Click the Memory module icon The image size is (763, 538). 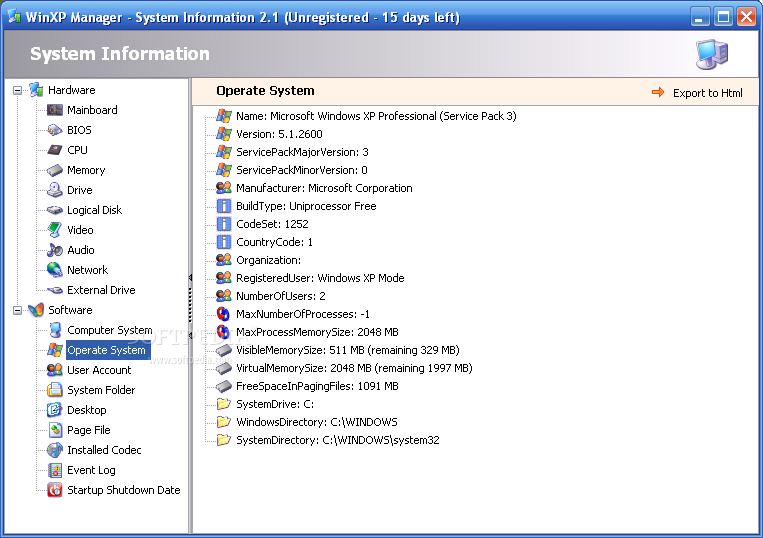click(54, 170)
